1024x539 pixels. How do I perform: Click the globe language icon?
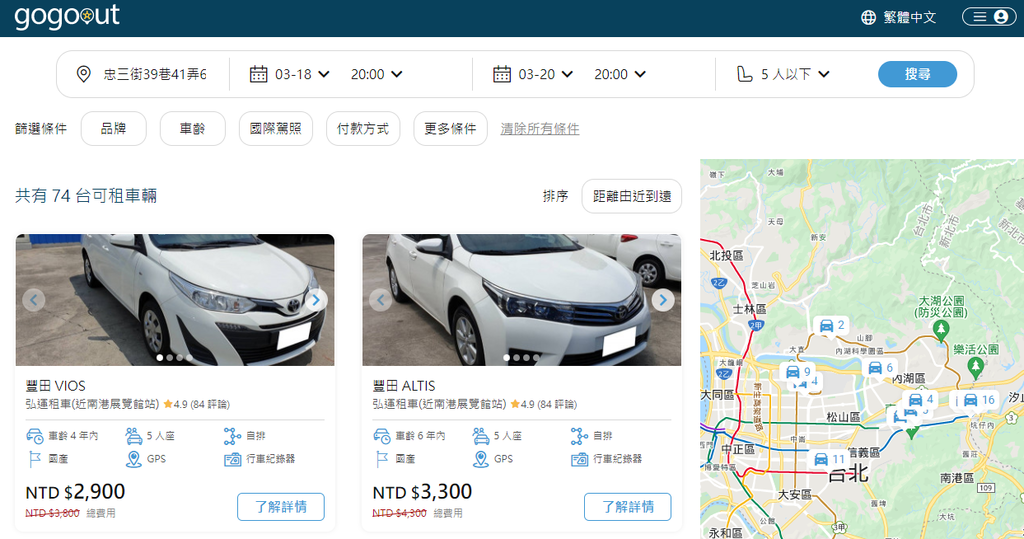[x=868, y=18]
